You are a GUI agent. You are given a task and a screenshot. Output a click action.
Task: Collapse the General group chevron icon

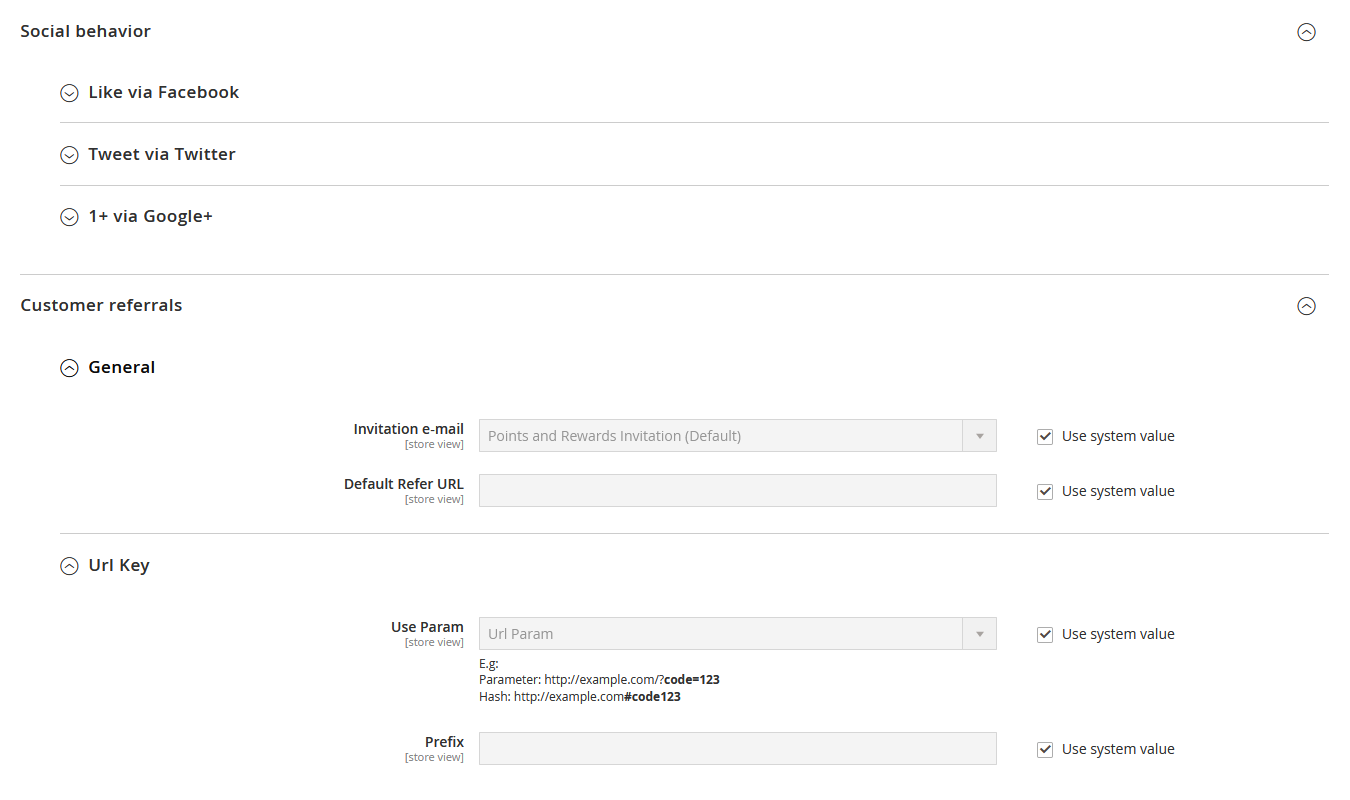pos(69,368)
